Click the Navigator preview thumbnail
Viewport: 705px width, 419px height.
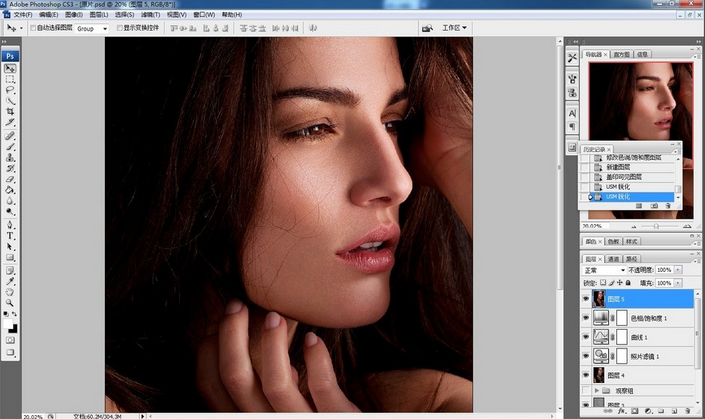pyautogui.click(x=641, y=101)
